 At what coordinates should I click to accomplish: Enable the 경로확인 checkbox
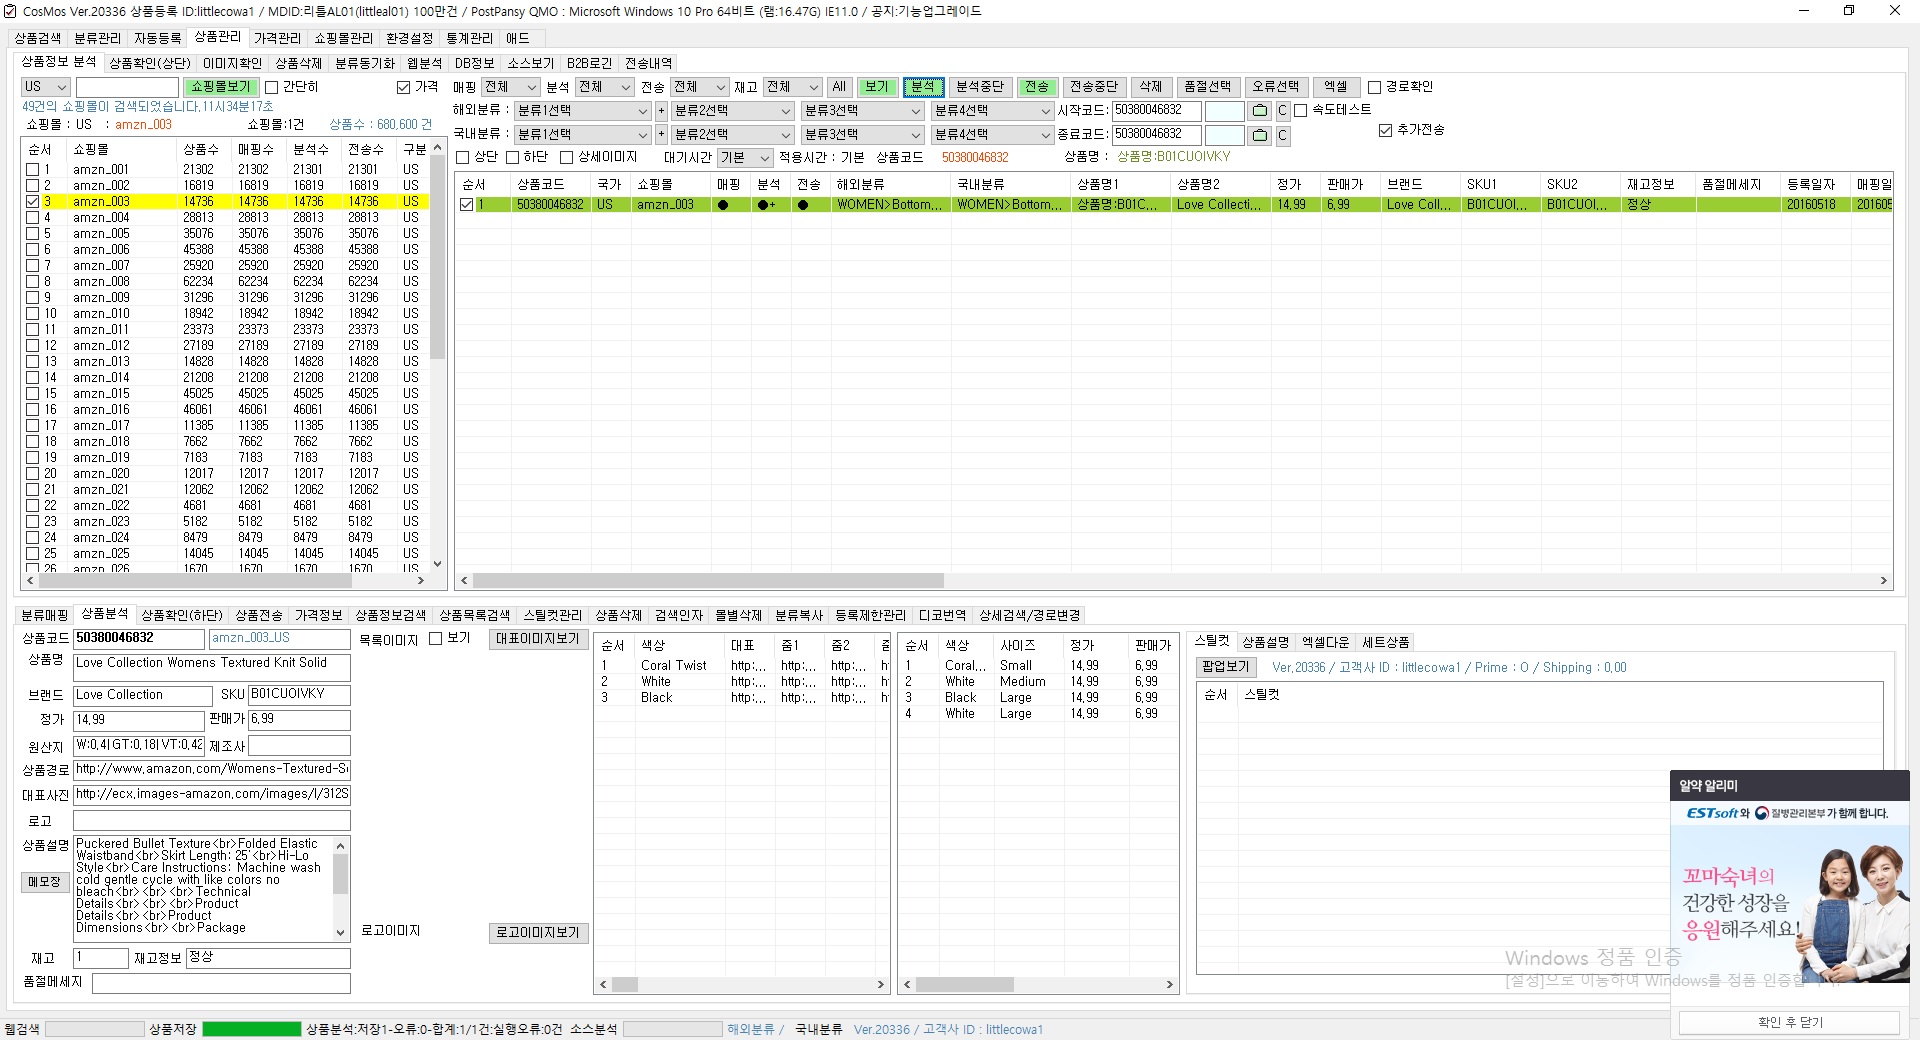1375,88
